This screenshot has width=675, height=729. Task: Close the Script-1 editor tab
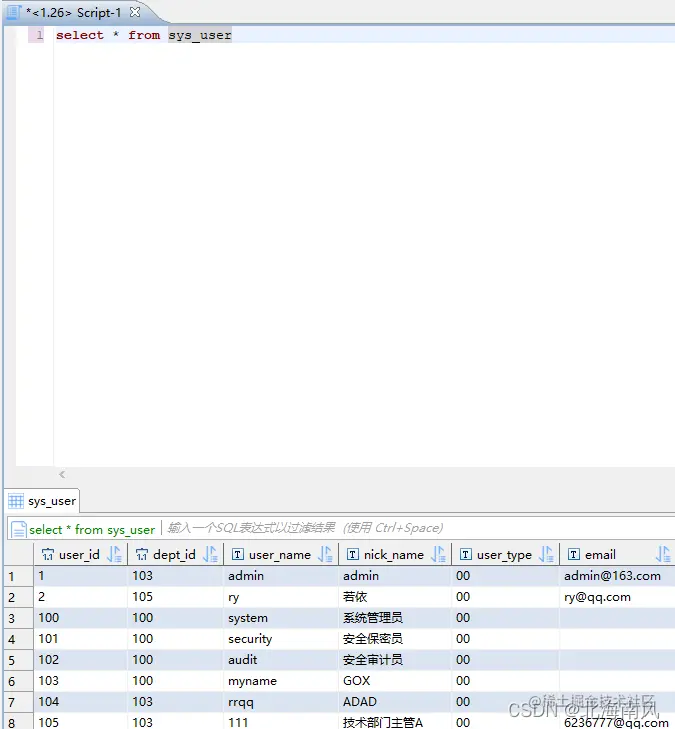(135, 12)
